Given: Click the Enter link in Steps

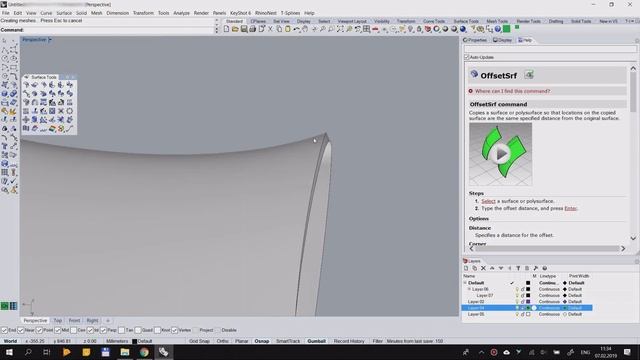Looking at the screenshot, I should tap(570, 208).
